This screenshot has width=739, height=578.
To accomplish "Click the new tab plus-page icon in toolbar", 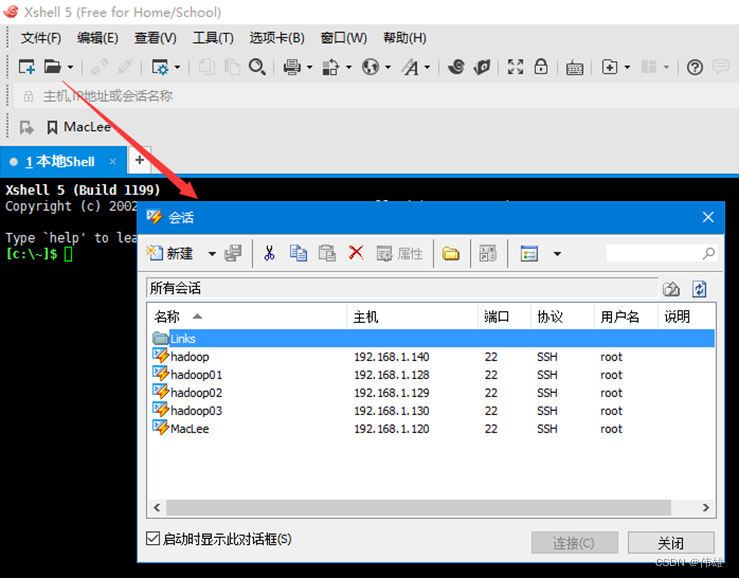I will point(609,67).
